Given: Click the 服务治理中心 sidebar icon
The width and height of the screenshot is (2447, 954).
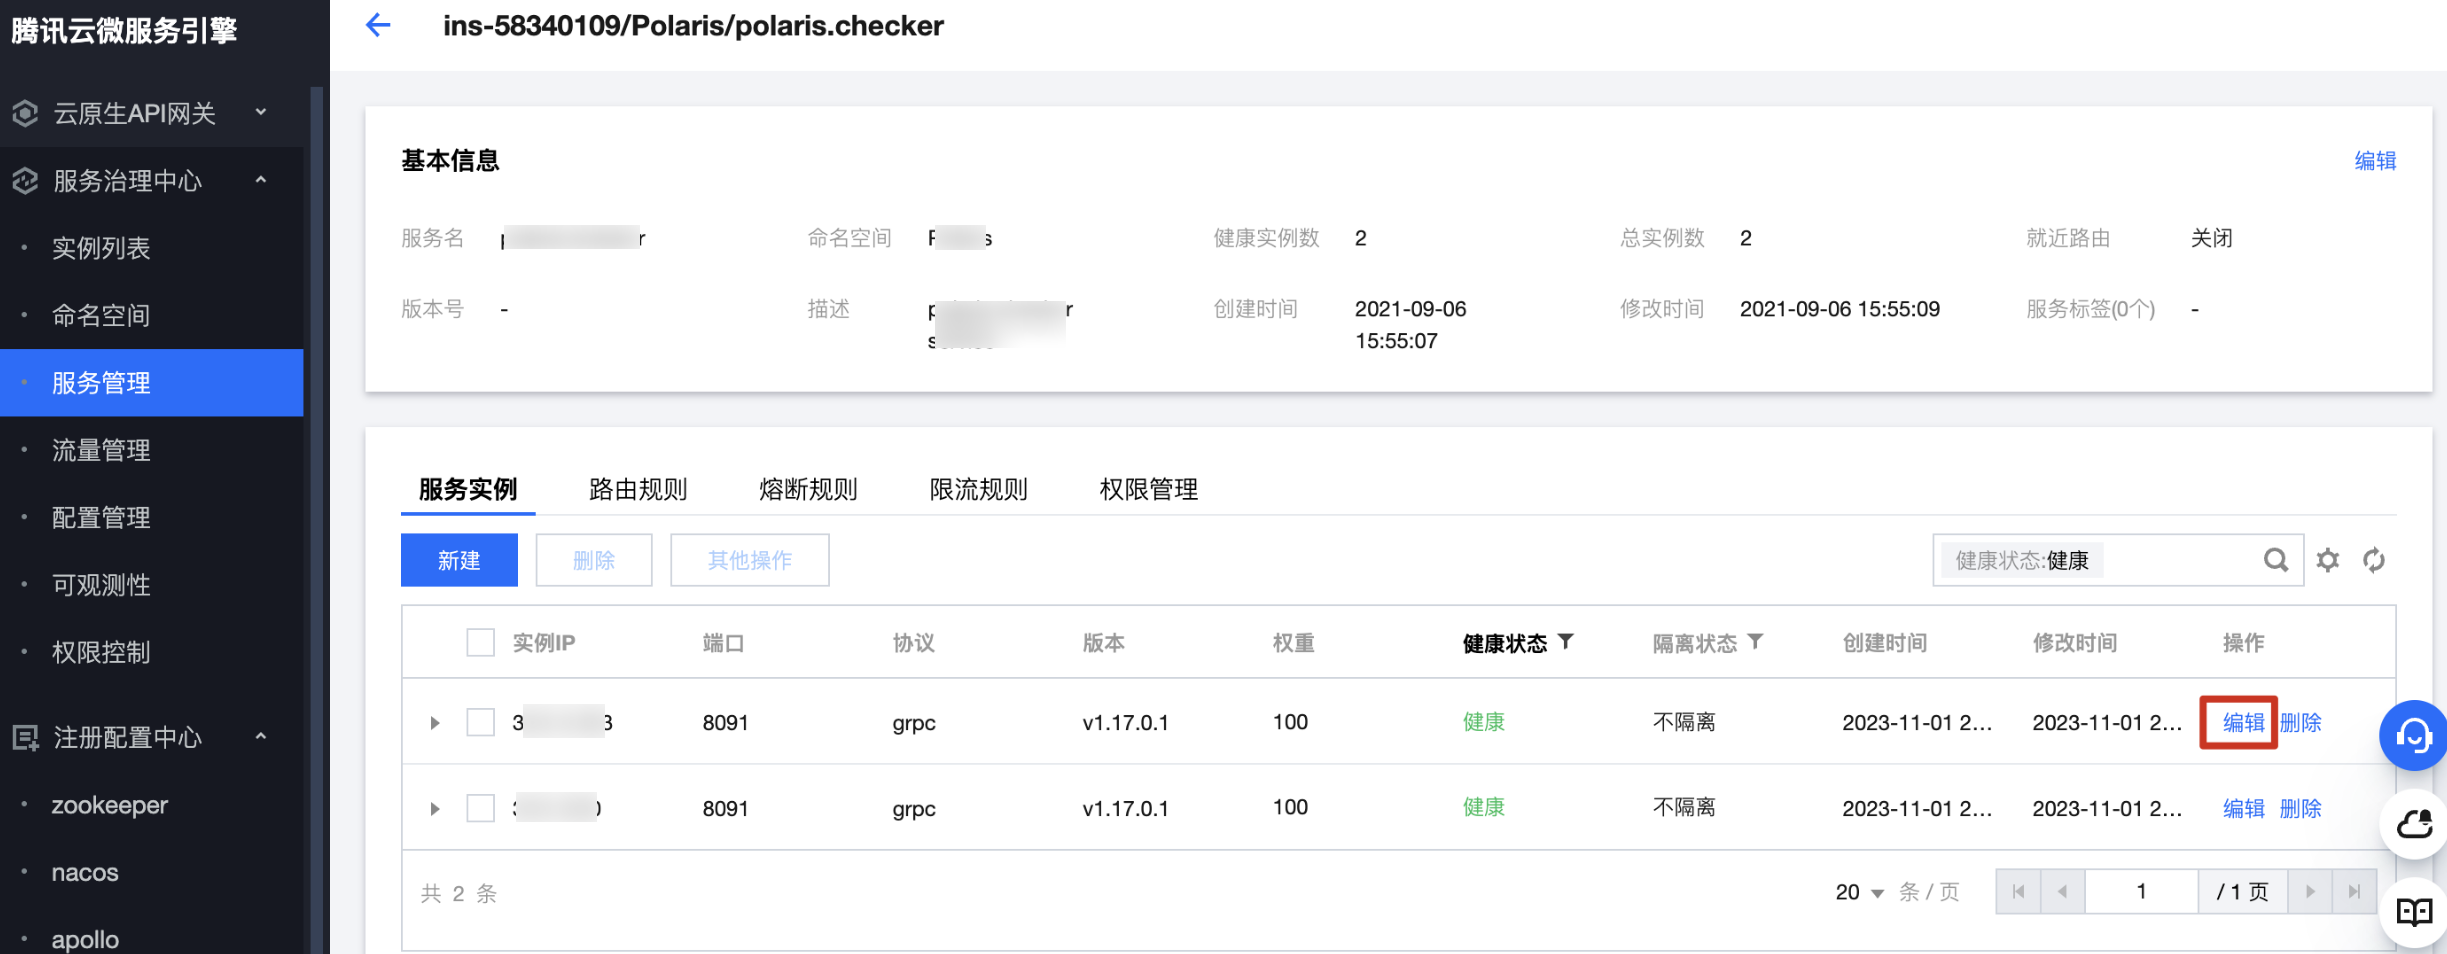Looking at the screenshot, I should (25, 181).
